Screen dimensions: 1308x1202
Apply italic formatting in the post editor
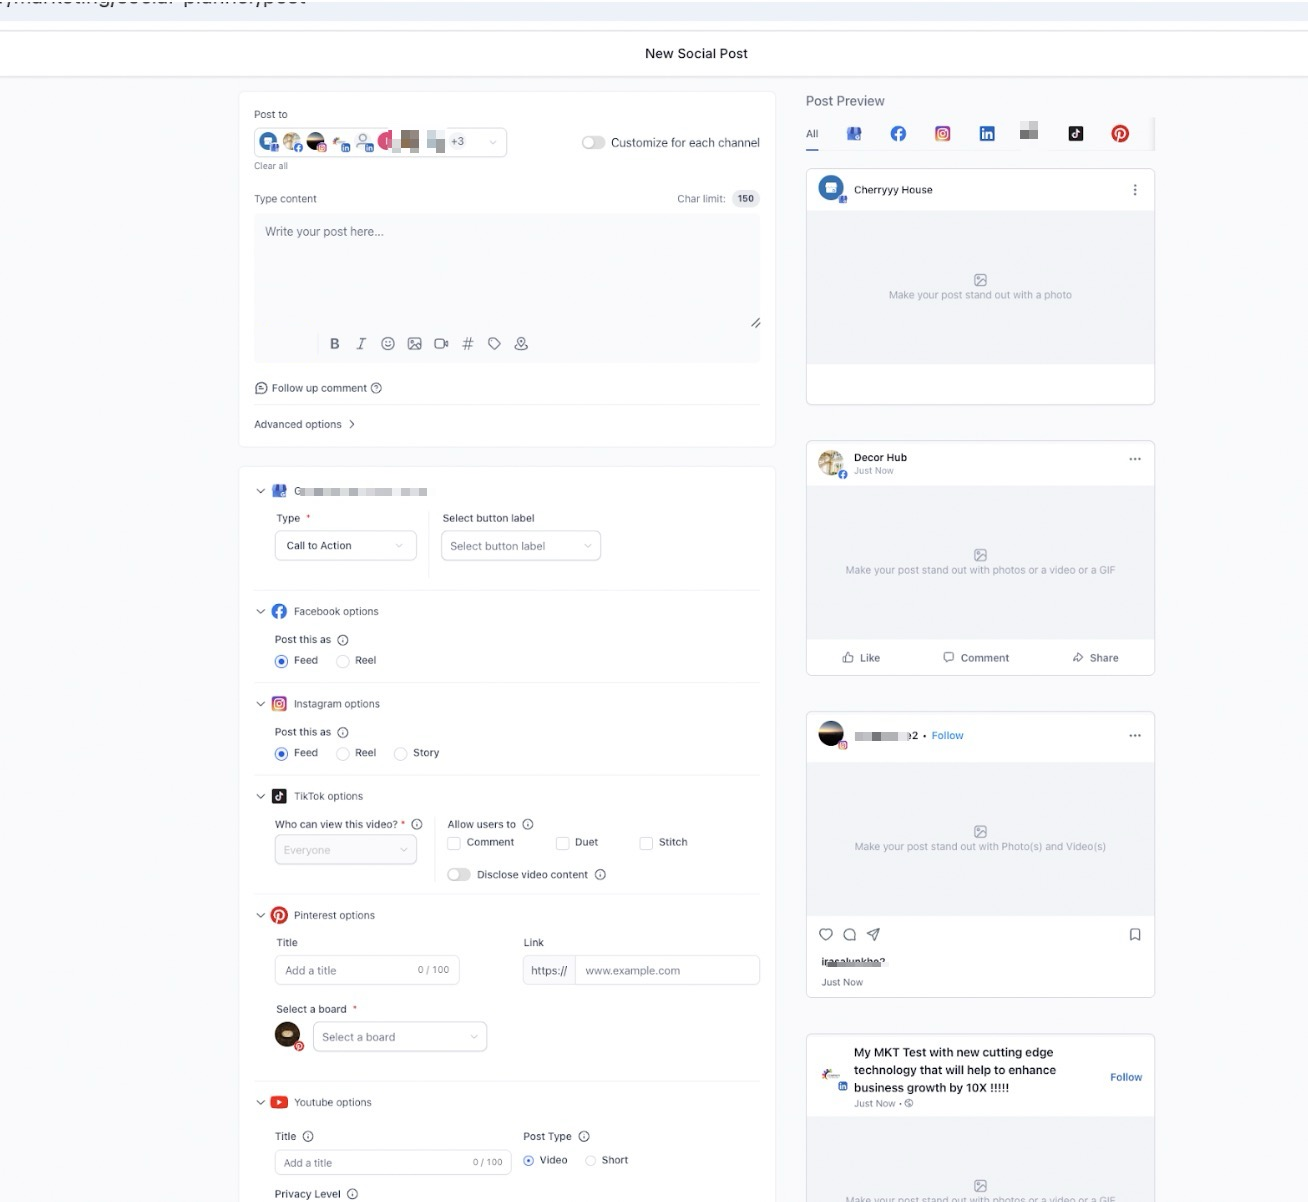point(361,343)
